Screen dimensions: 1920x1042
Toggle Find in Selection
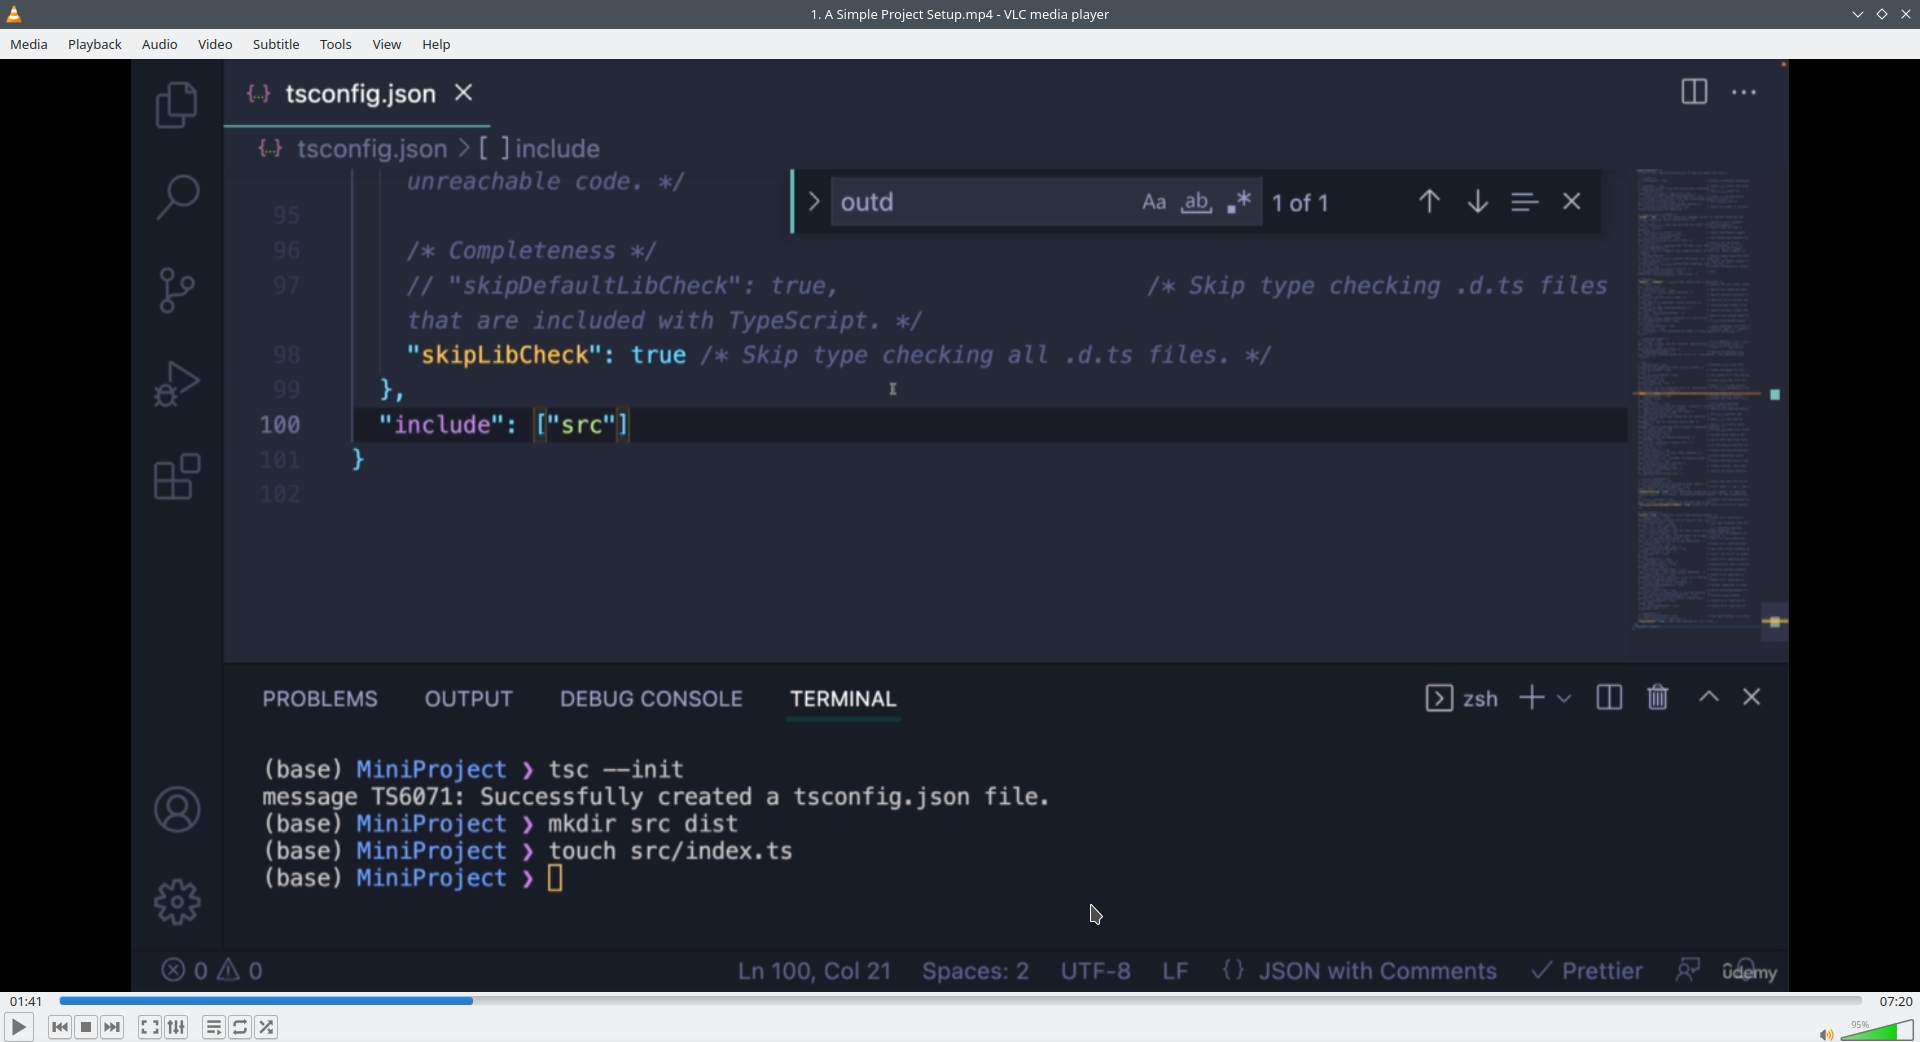pyautogui.click(x=1524, y=202)
